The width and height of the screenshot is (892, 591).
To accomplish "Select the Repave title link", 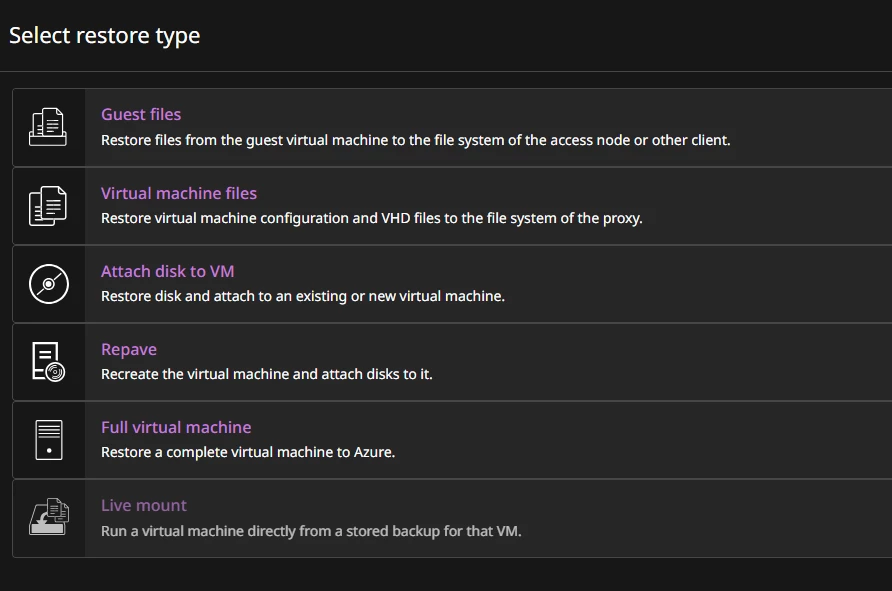I will coord(129,349).
